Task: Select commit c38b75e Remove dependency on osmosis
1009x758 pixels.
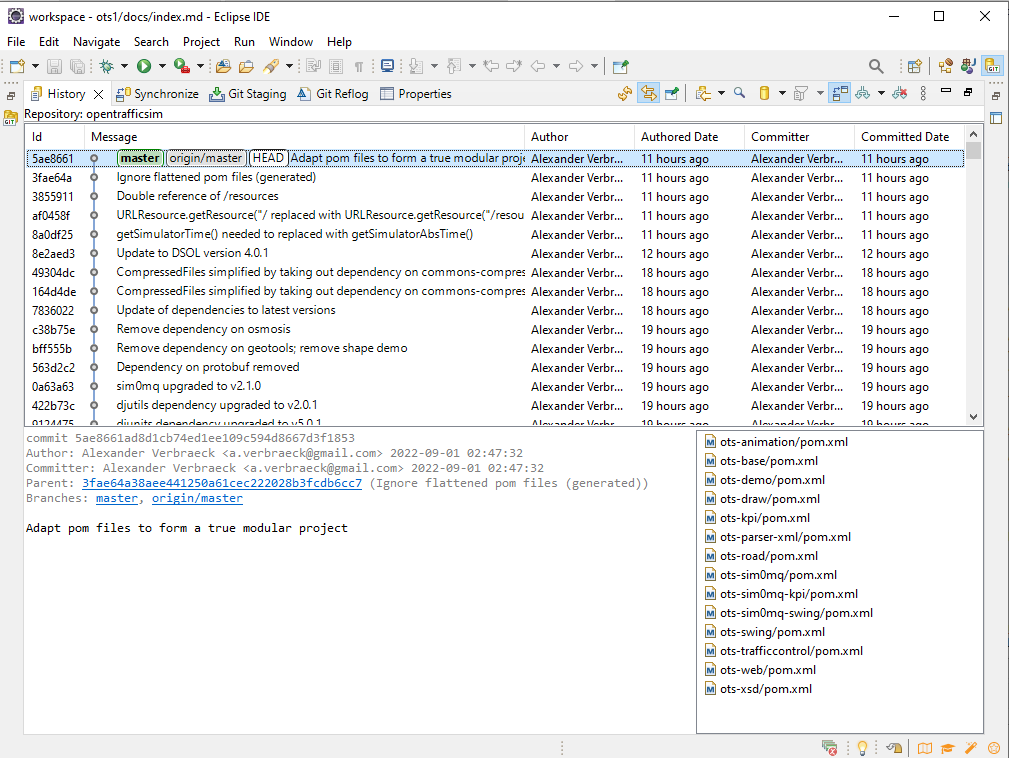Action: tap(495, 329)
